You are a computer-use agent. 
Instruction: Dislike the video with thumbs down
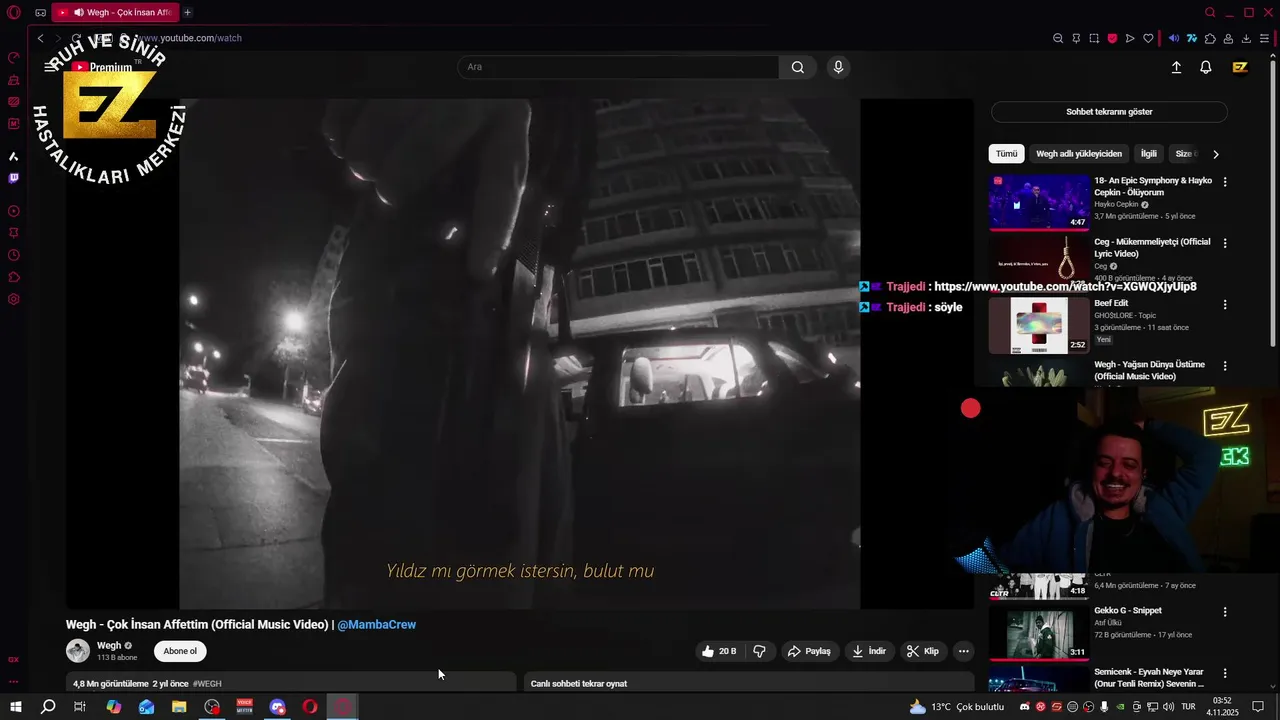(x=759, y=651)
